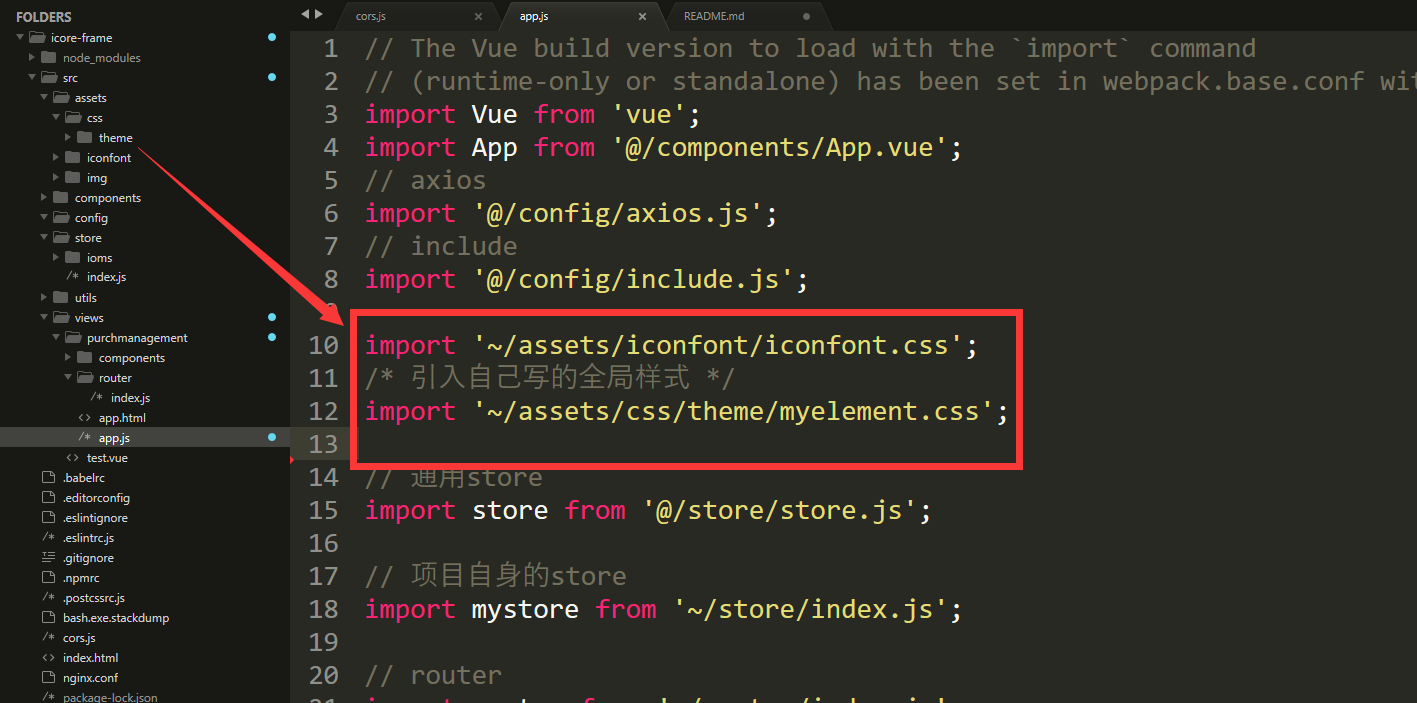
Task: Click the theme folder icon
Action: (x=84, y=138)
